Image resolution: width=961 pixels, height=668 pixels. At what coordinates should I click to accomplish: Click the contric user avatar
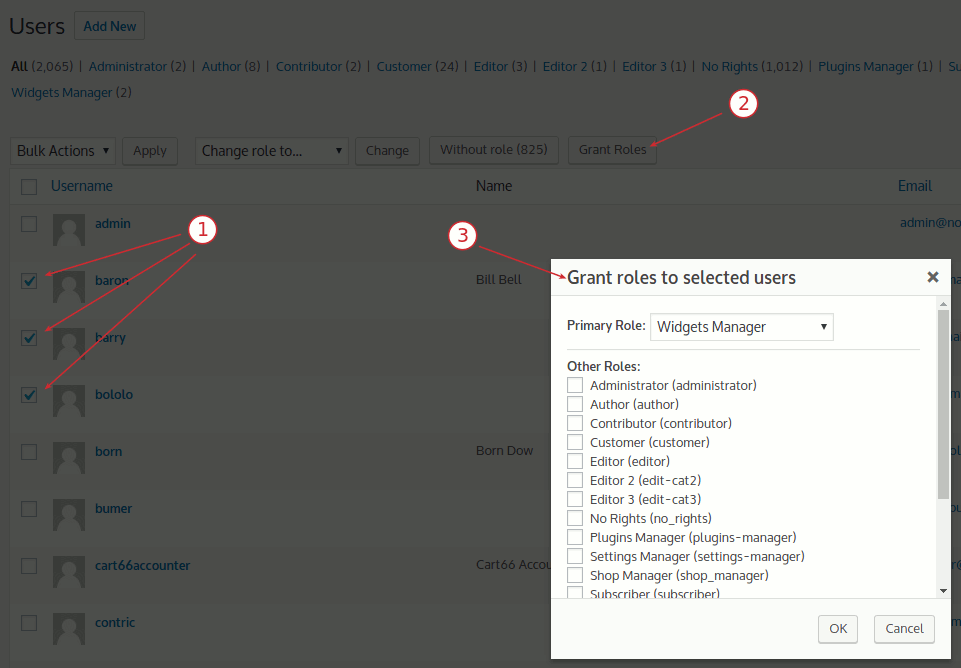pos(68,629)
